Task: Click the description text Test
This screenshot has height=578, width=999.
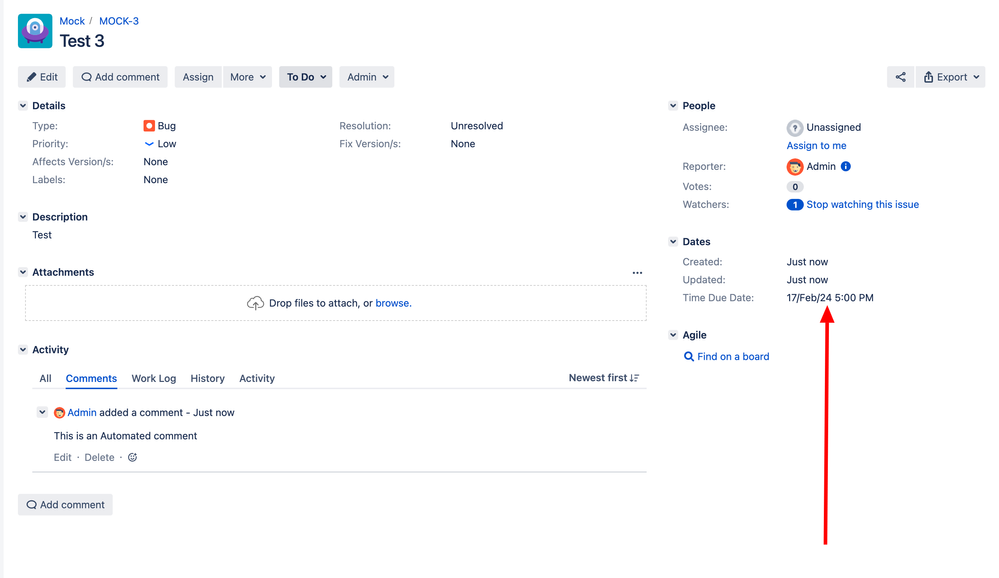Action: [x=42, y=235]
